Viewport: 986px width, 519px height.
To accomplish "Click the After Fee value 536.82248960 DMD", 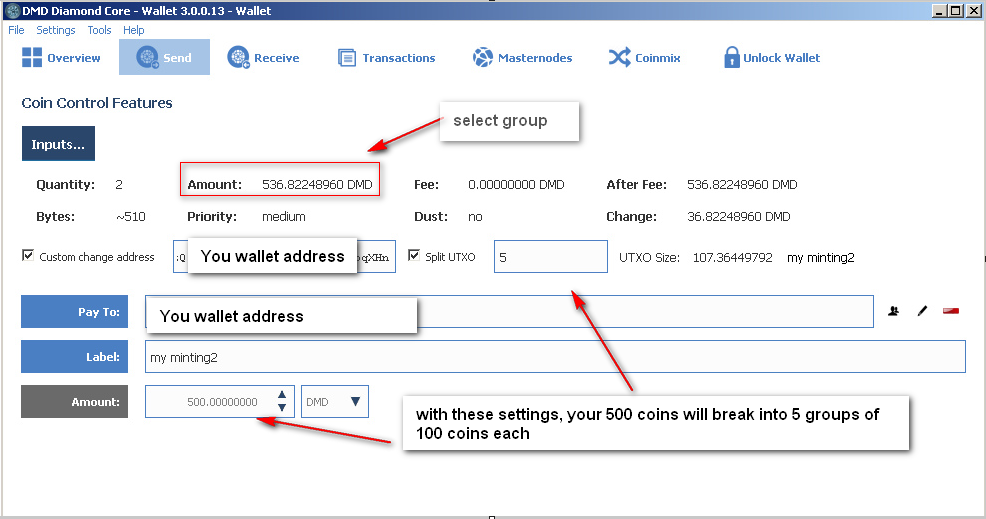I will point(742,184).
